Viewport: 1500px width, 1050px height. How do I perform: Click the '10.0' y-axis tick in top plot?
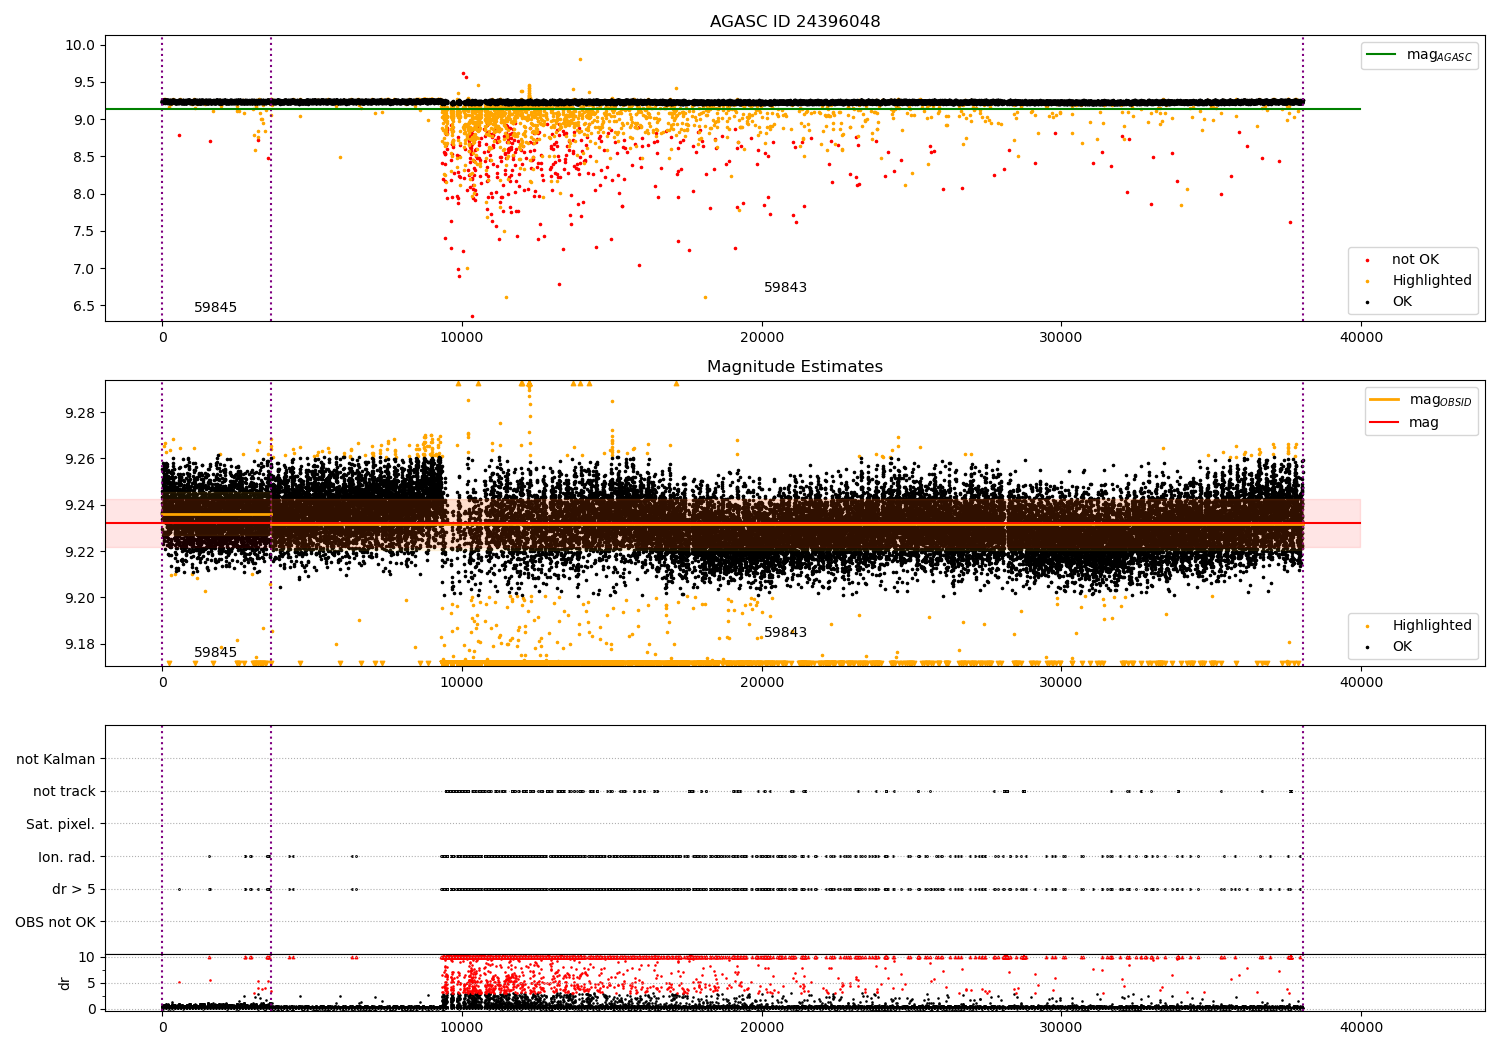[x=82, y=46]
